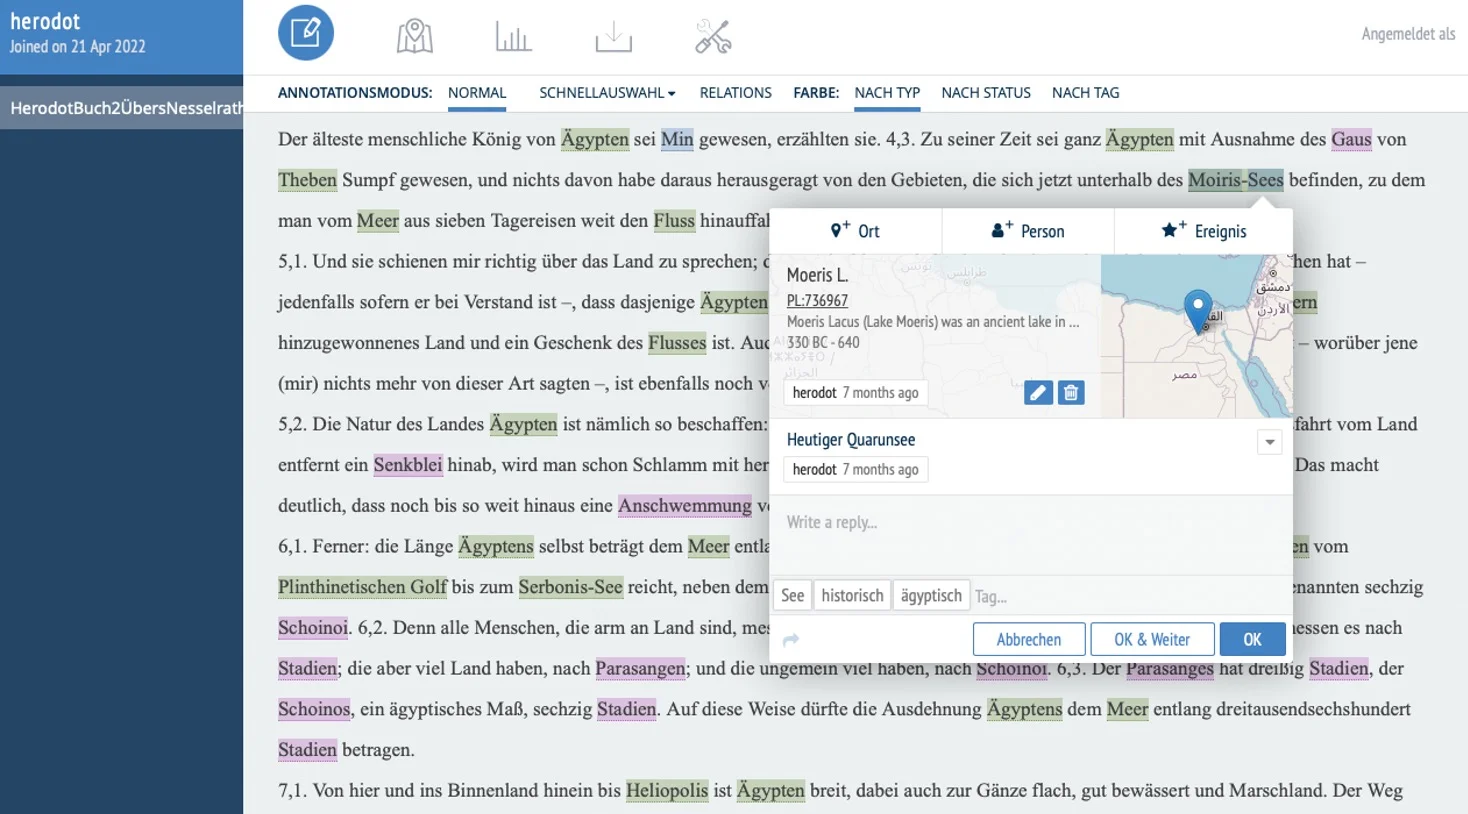Image resolution: width=1468 pixels, height=814 pixels.
Task: Color annotations by Nach Tag
Action: (1085, 93)
